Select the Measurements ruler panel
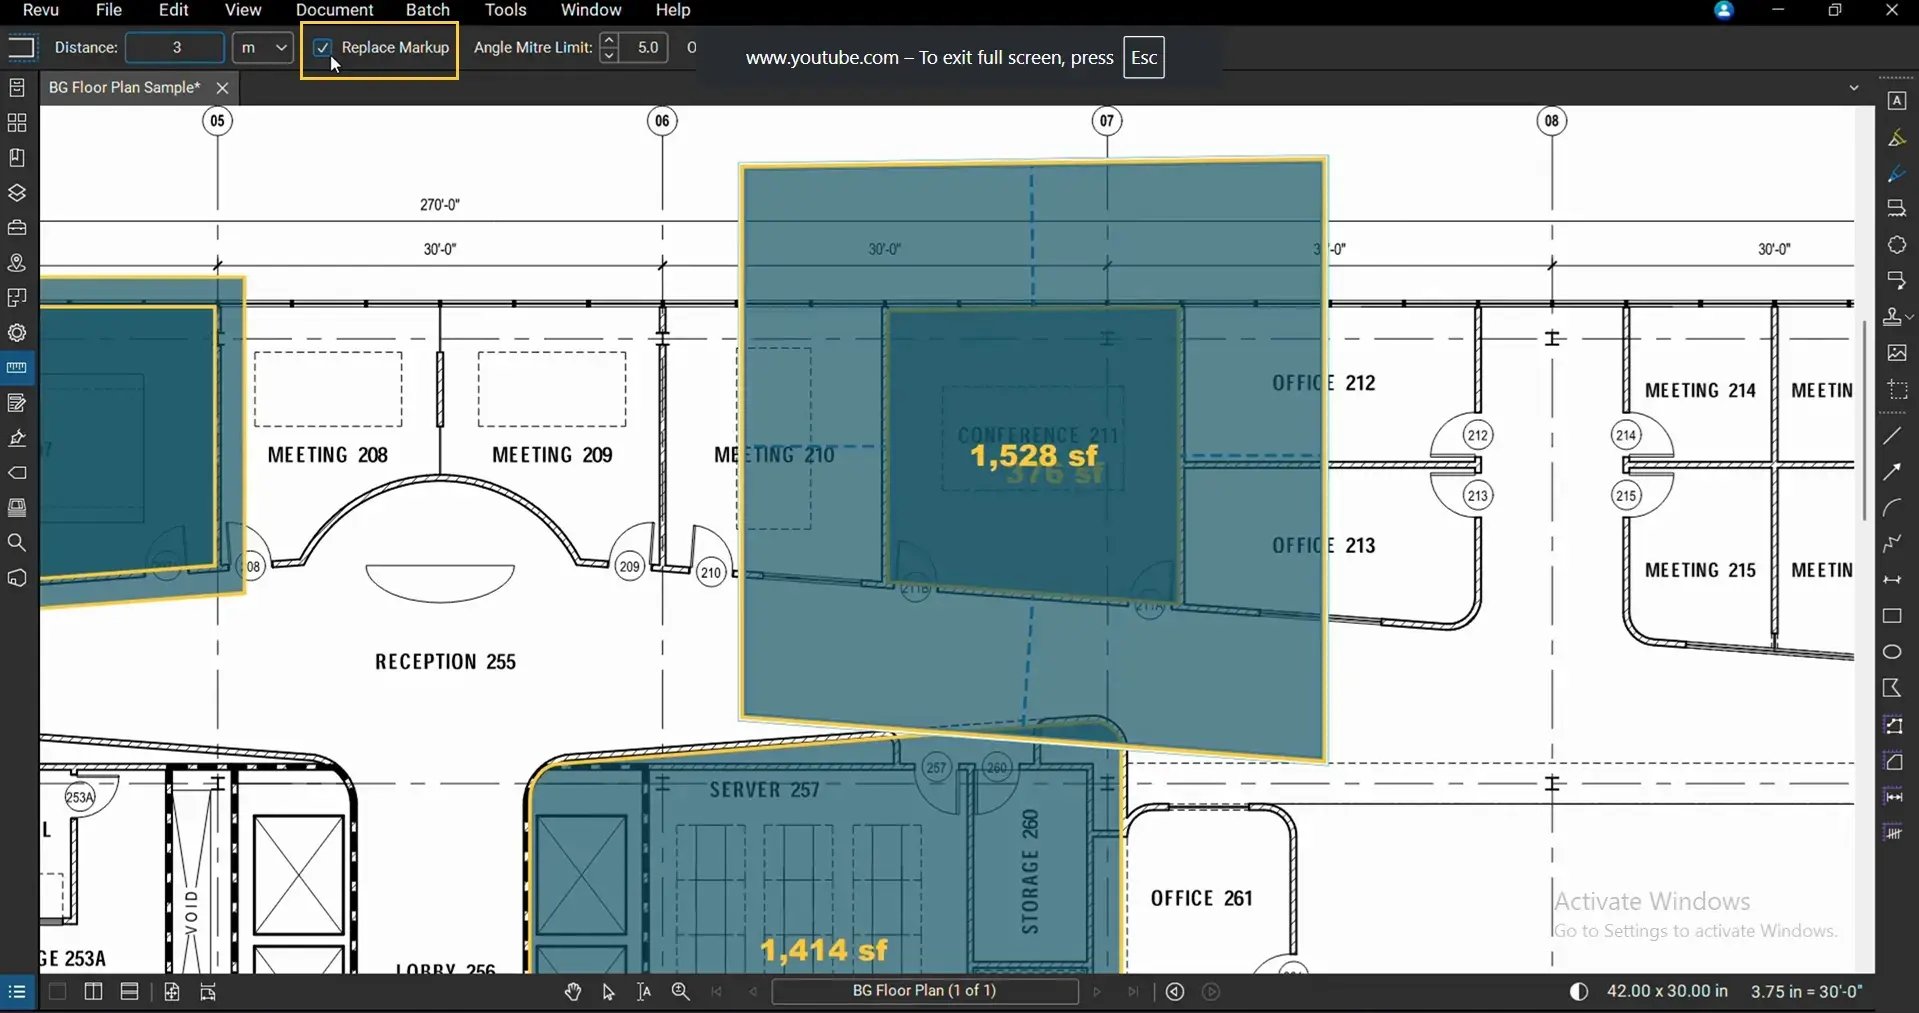Image resolution: width=1919 pixels, height=1013 pixels. pyautogui.click(x=17, y=368)
